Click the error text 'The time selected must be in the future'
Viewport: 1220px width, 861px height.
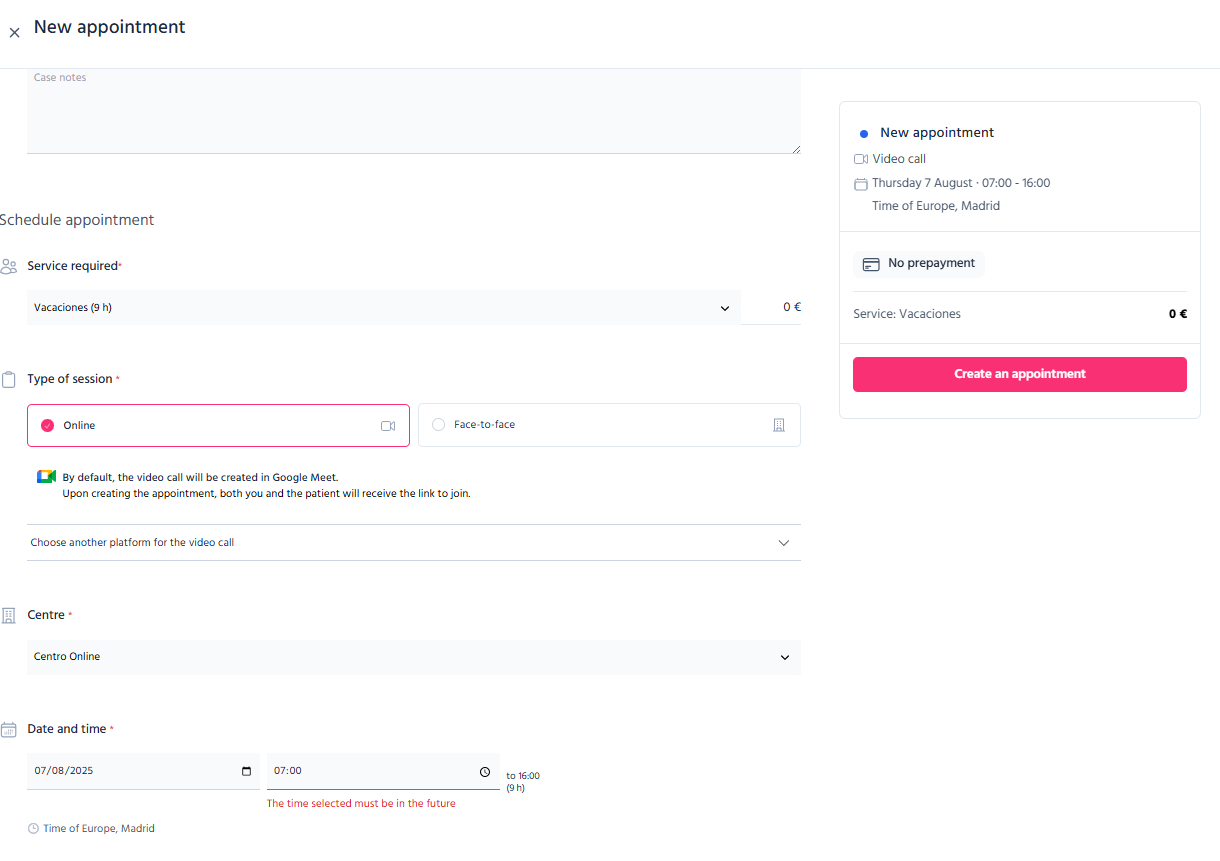click(x=361, y=803)
